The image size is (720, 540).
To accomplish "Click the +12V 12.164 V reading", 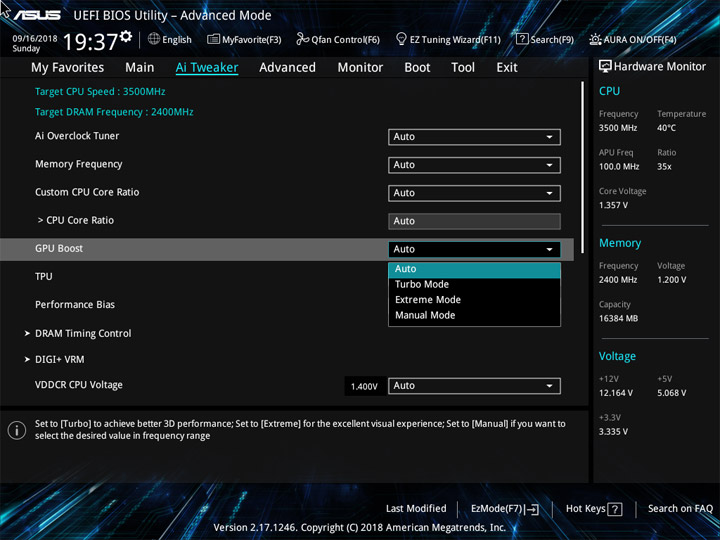I will (616, 393).
